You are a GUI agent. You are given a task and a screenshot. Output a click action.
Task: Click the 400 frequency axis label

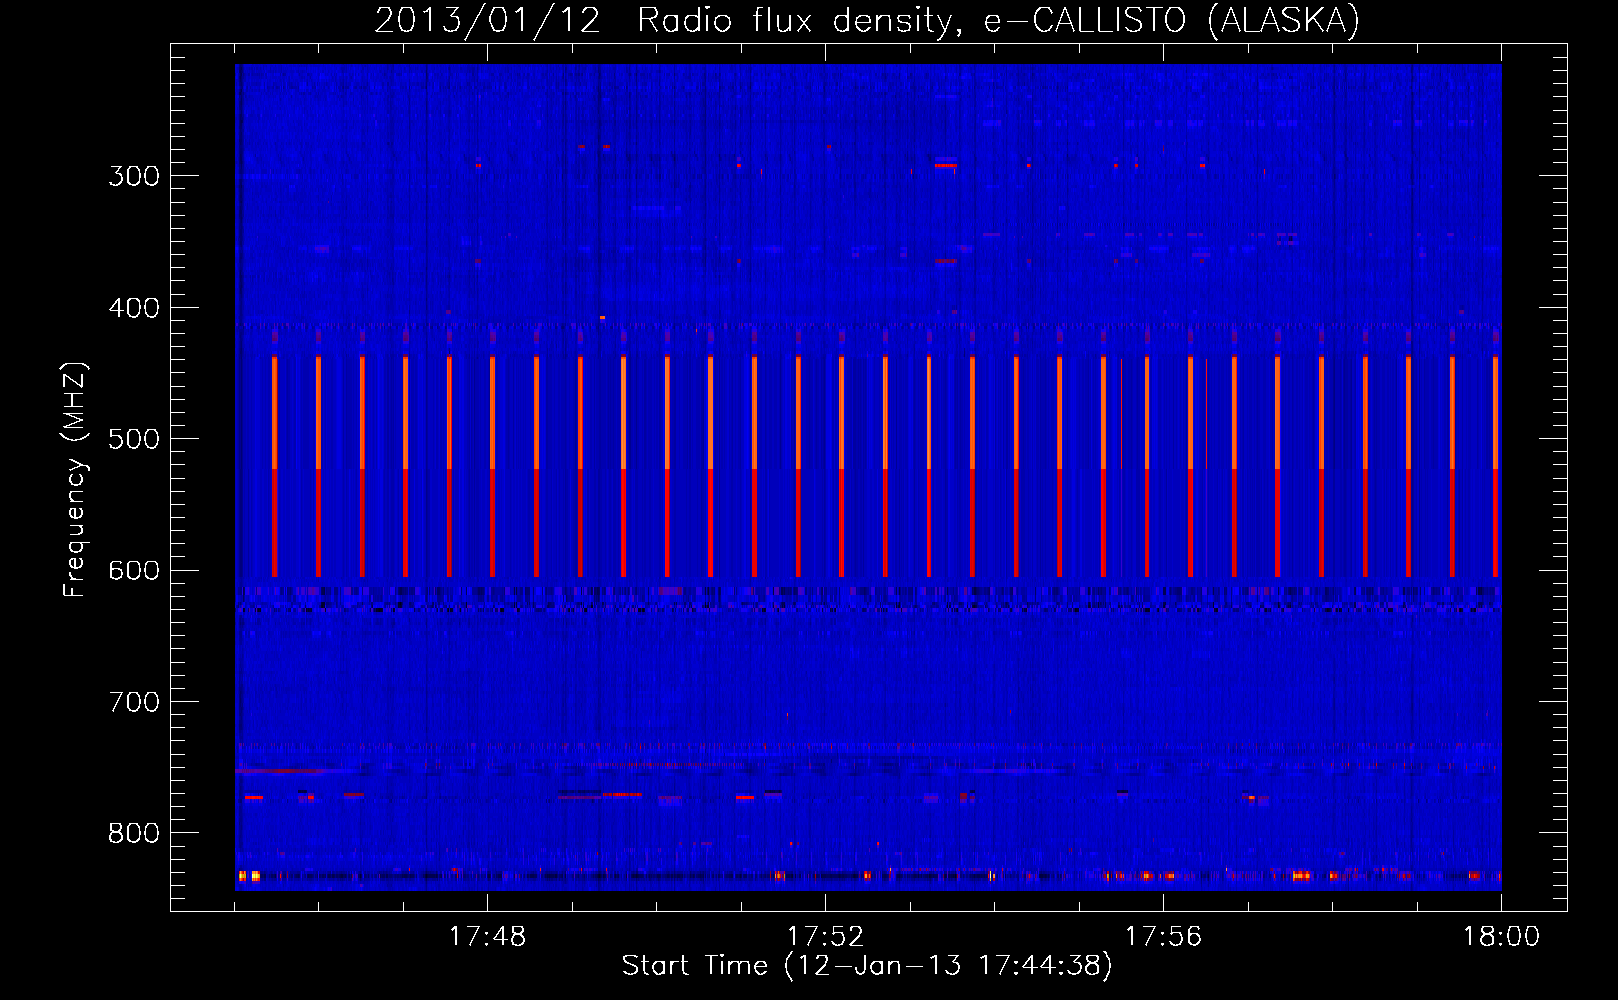(134, 308)
